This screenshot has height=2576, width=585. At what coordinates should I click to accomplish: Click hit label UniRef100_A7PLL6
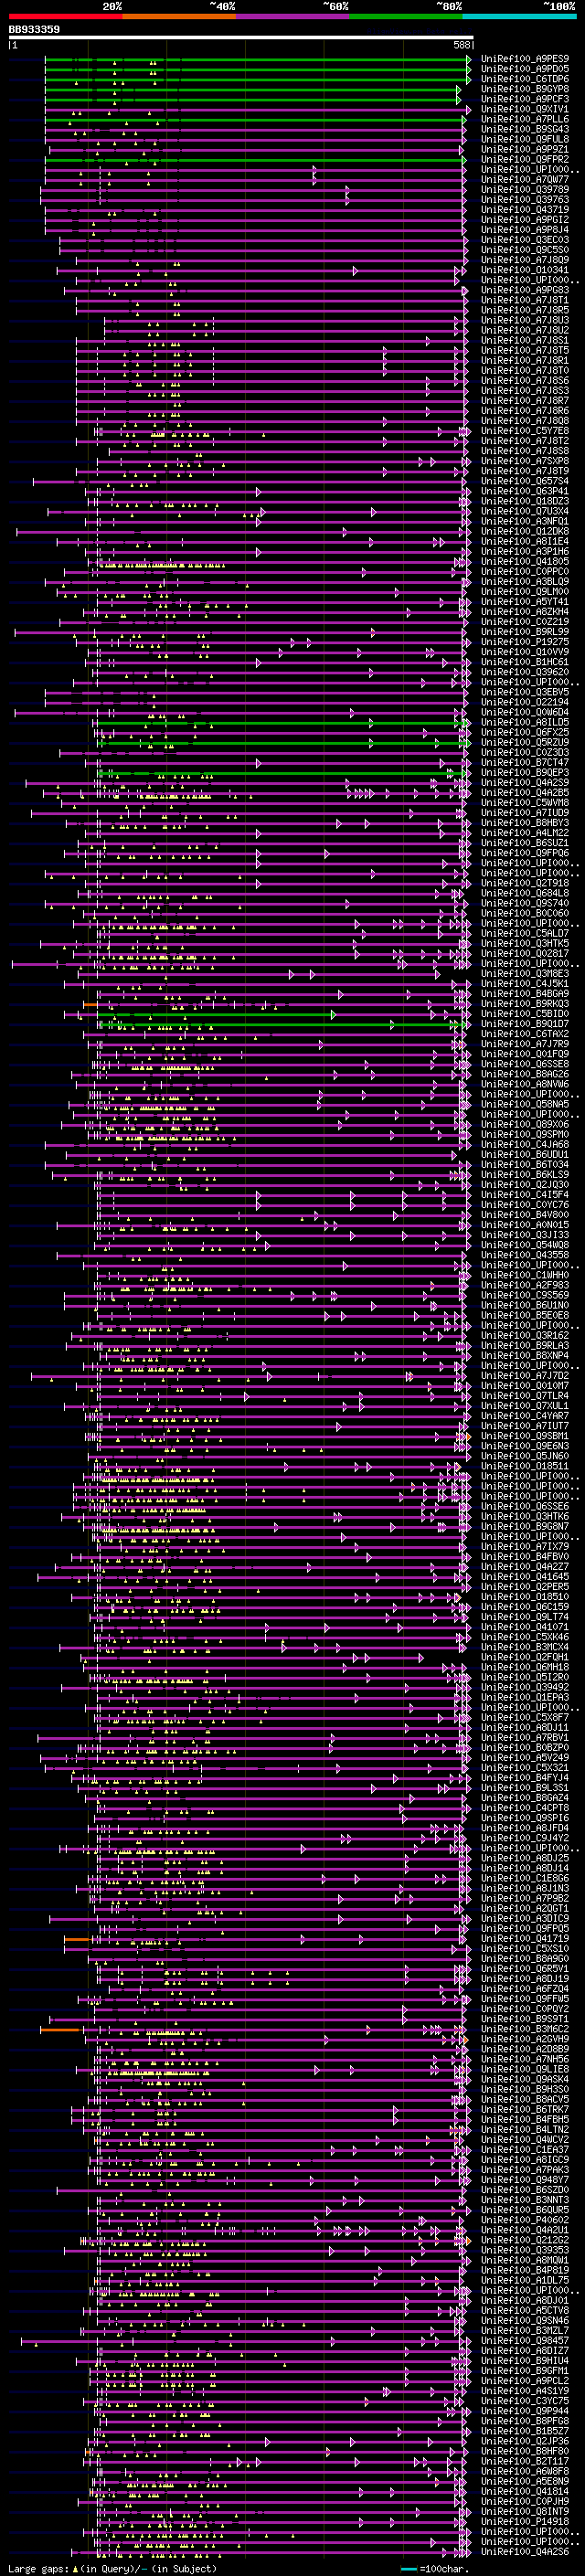(525, 119)
